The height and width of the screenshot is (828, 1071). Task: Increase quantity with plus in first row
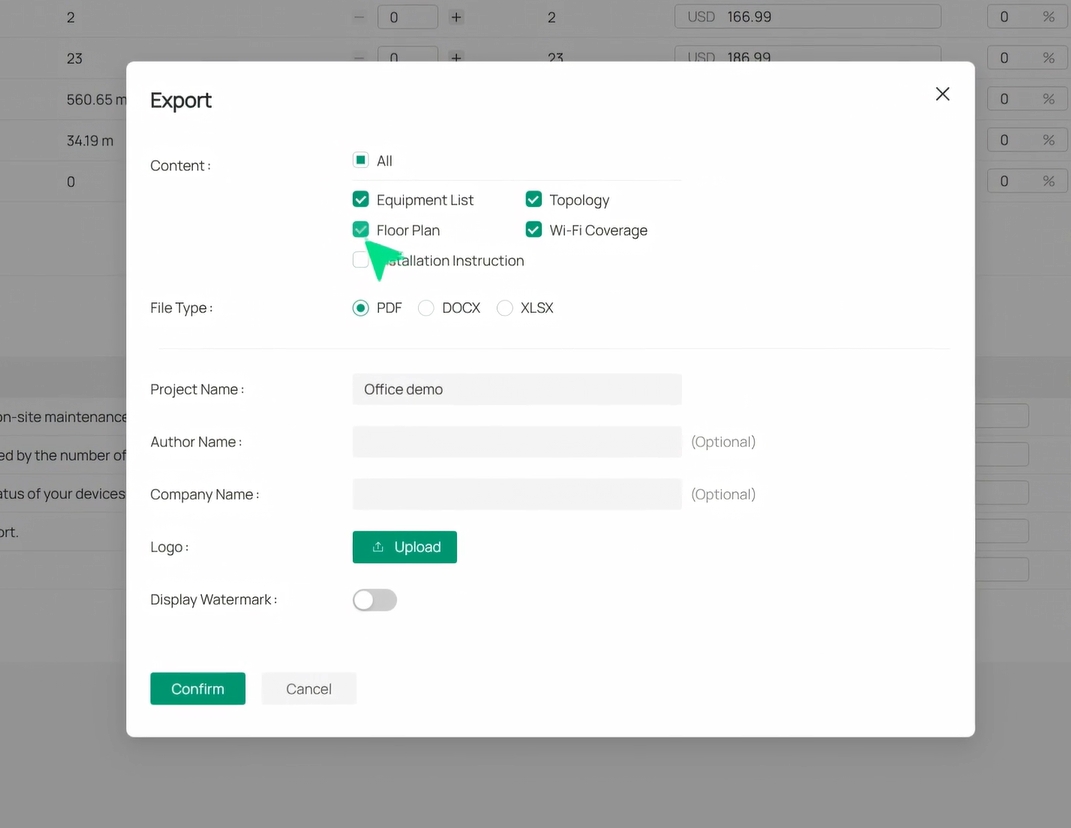pos(456,17)
